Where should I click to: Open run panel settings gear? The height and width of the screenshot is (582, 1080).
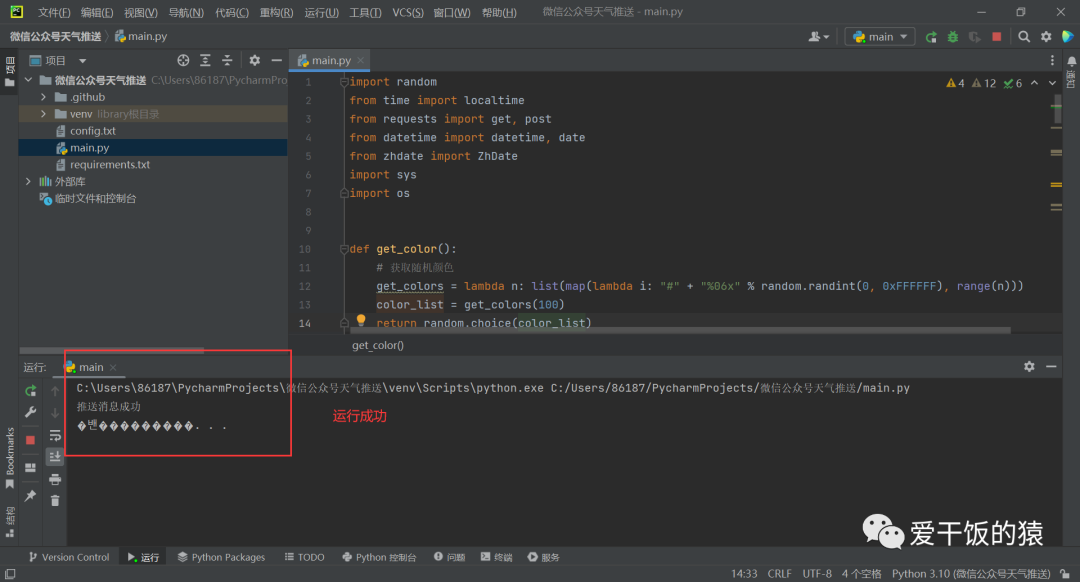(1029, 366)
